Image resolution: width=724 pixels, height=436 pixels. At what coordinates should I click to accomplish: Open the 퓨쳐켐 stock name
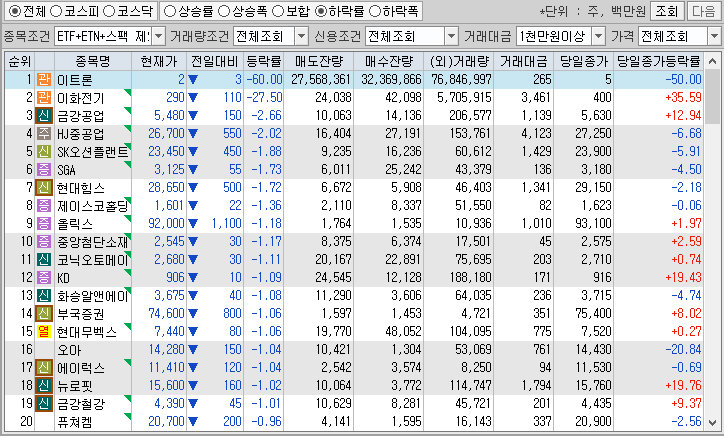(x=75, y=422)
